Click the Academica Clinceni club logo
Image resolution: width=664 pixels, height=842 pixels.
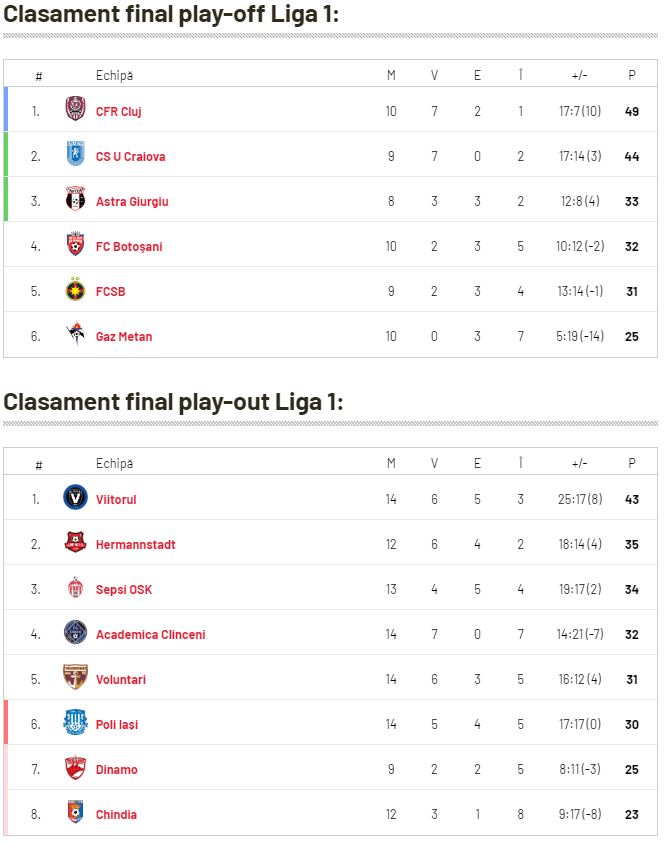click(x=75, y=632)
